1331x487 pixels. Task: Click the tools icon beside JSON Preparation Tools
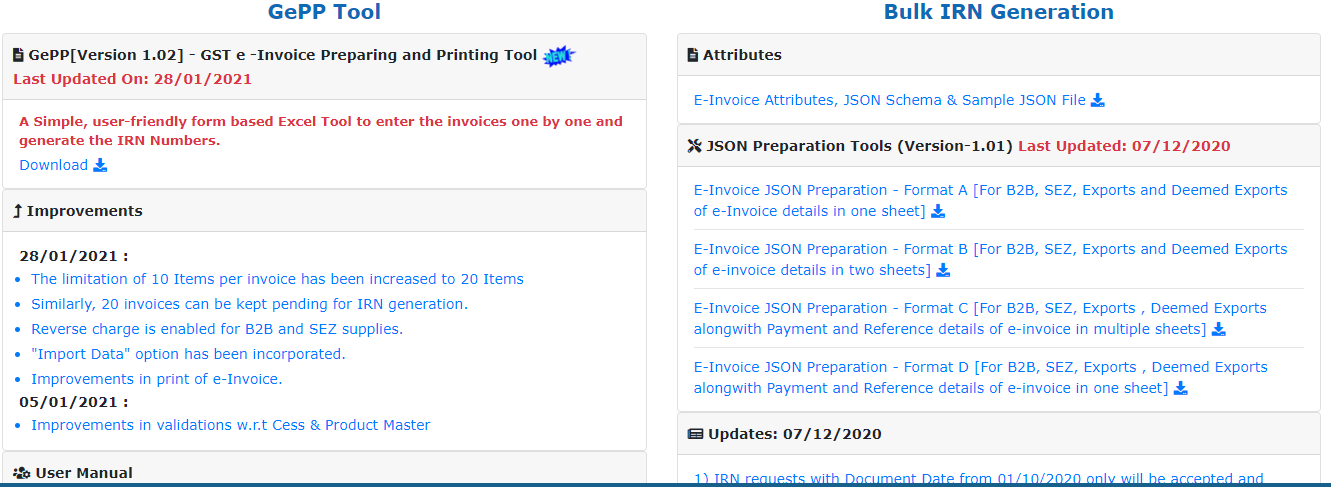(x=695, y=146)
